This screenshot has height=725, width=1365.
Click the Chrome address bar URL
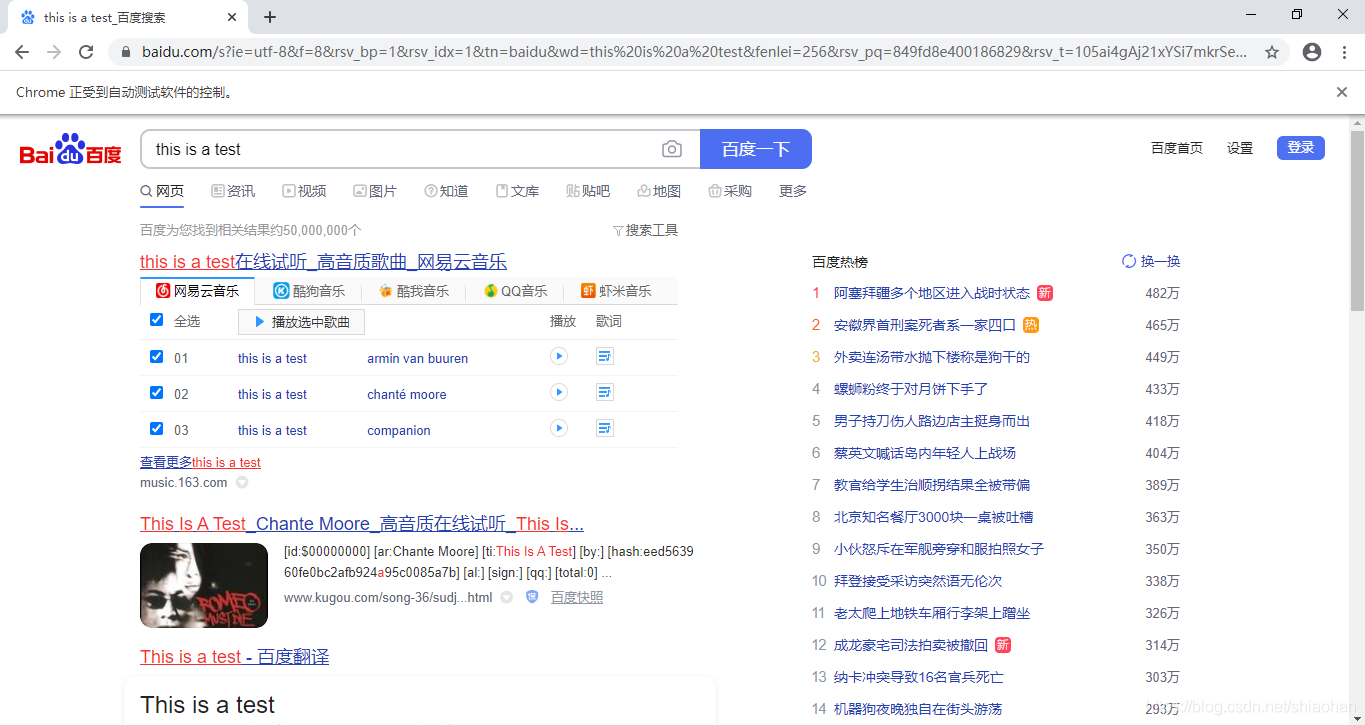695,52
